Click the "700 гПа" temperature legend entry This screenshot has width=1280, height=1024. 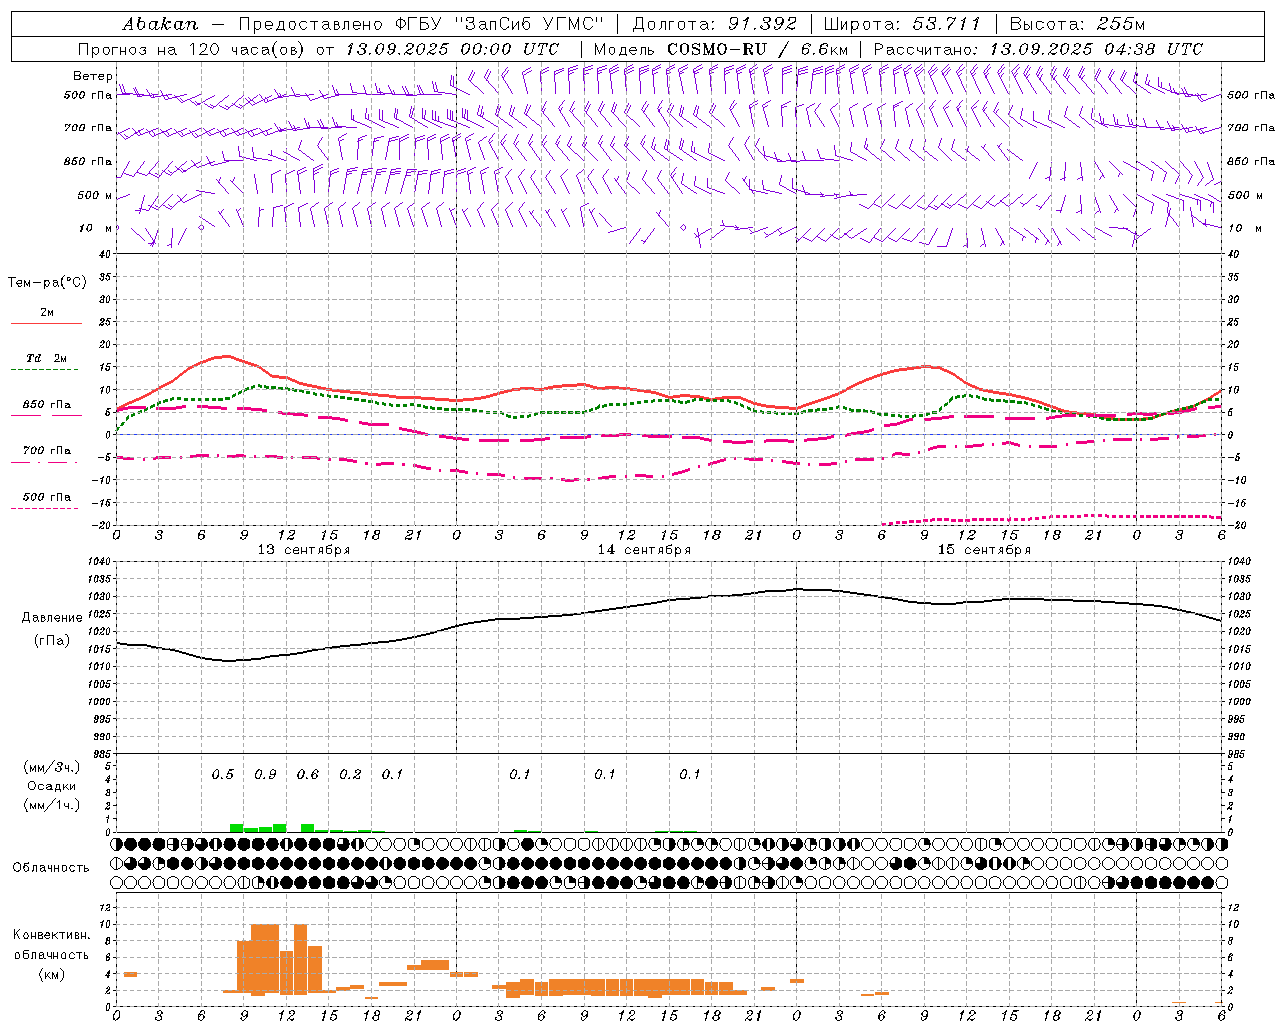47,450
